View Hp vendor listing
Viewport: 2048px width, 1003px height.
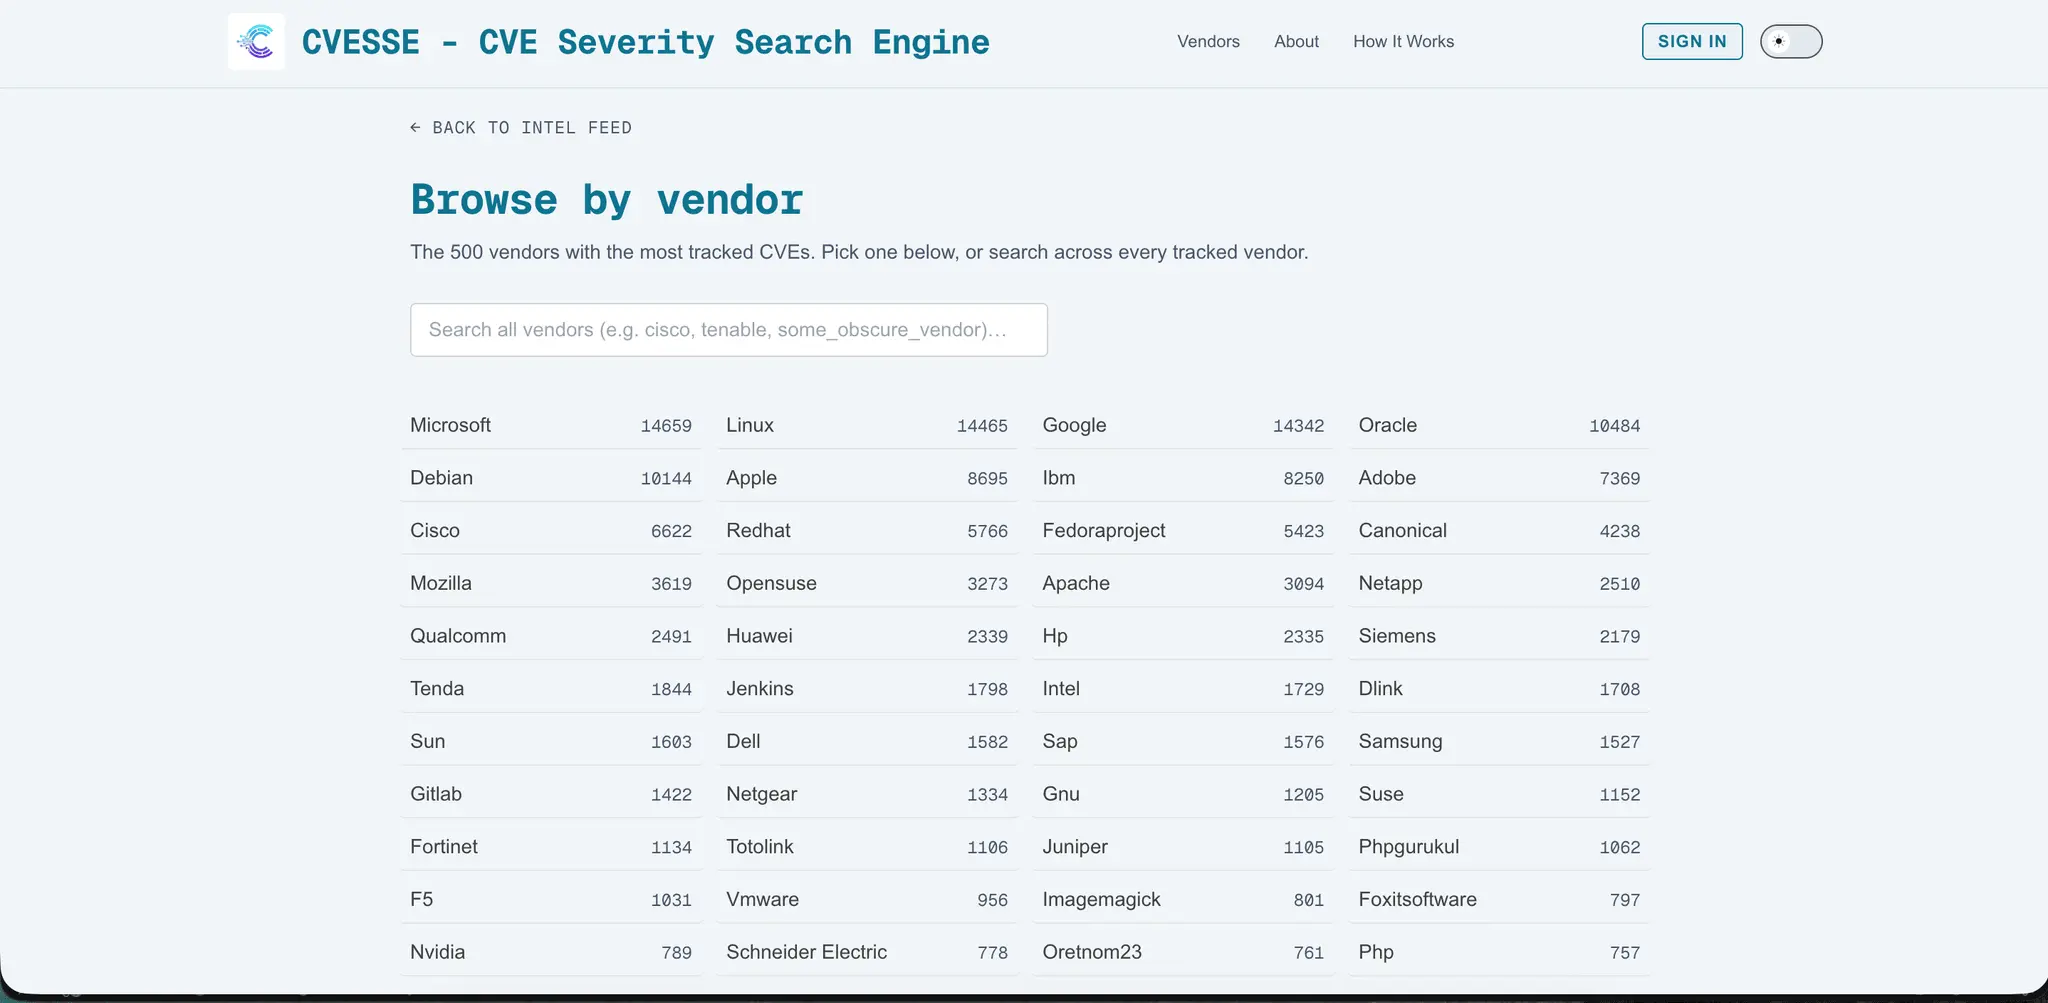point(1183,636)
